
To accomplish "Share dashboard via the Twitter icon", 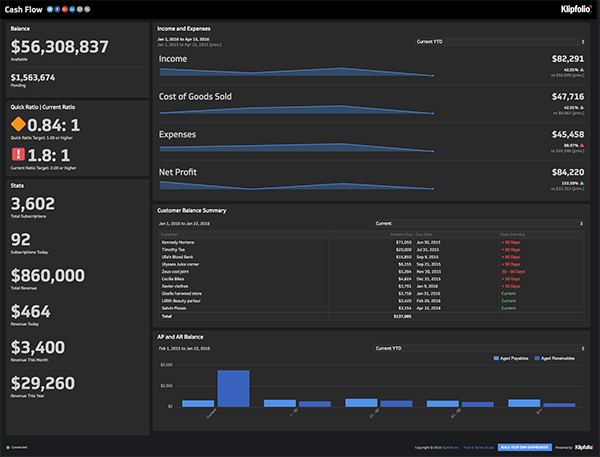I will [x=50, y=10].
